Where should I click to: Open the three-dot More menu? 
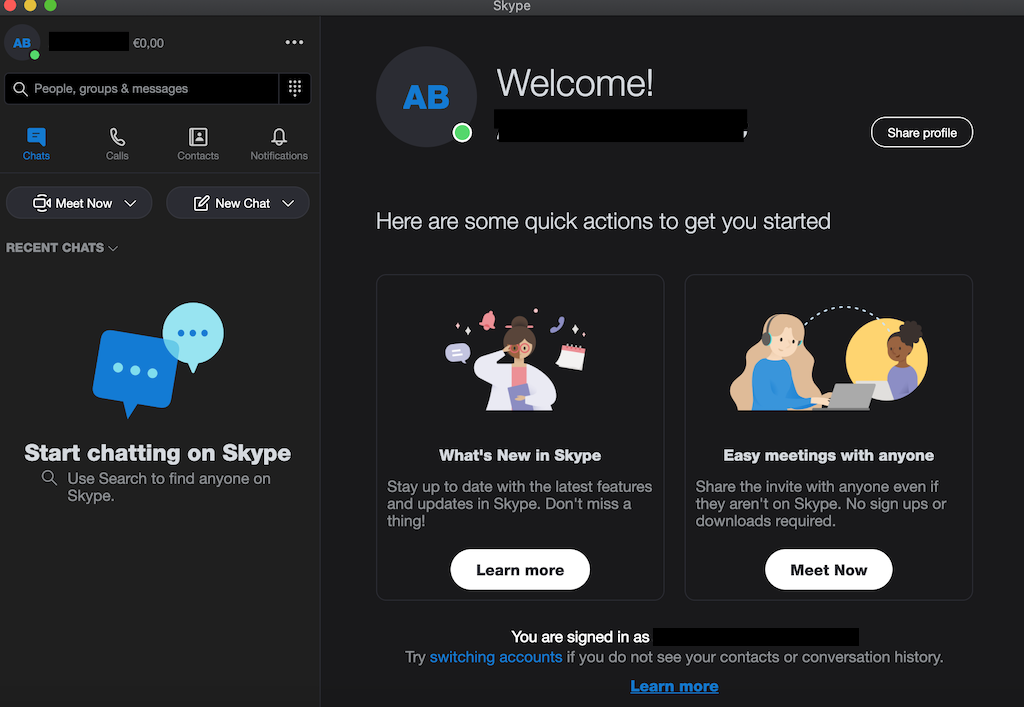pos(294,42)
